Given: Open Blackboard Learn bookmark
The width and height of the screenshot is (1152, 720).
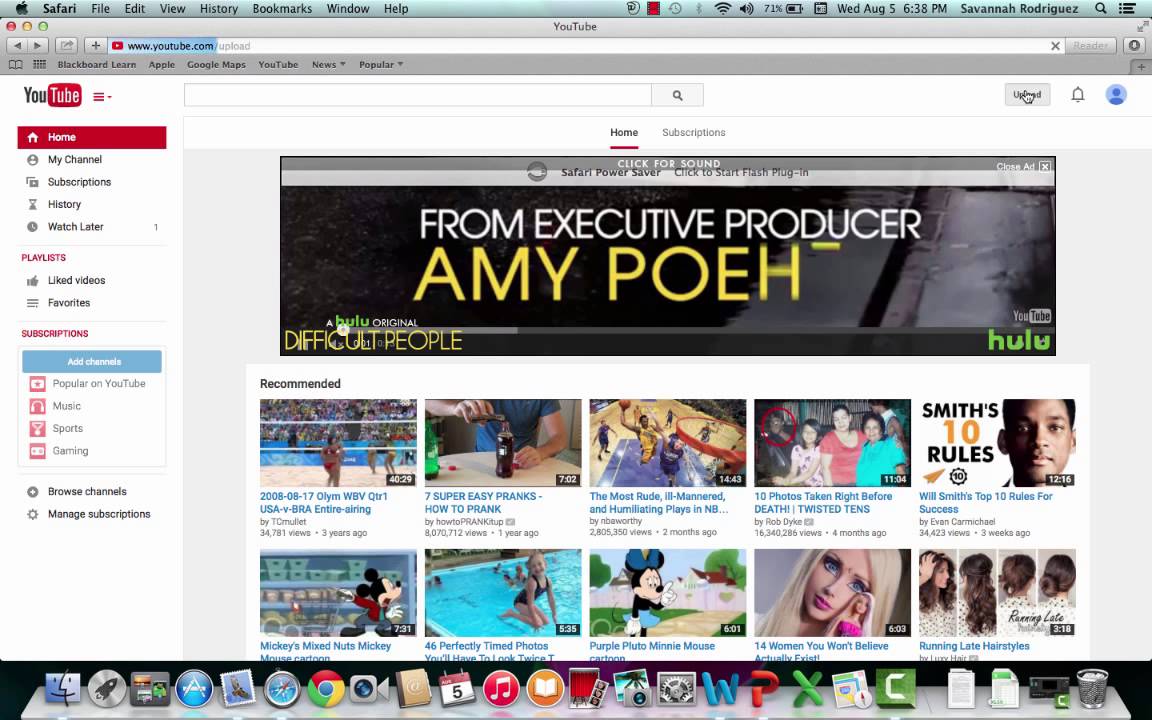Looking at the screenshot, I should (96, 65).
